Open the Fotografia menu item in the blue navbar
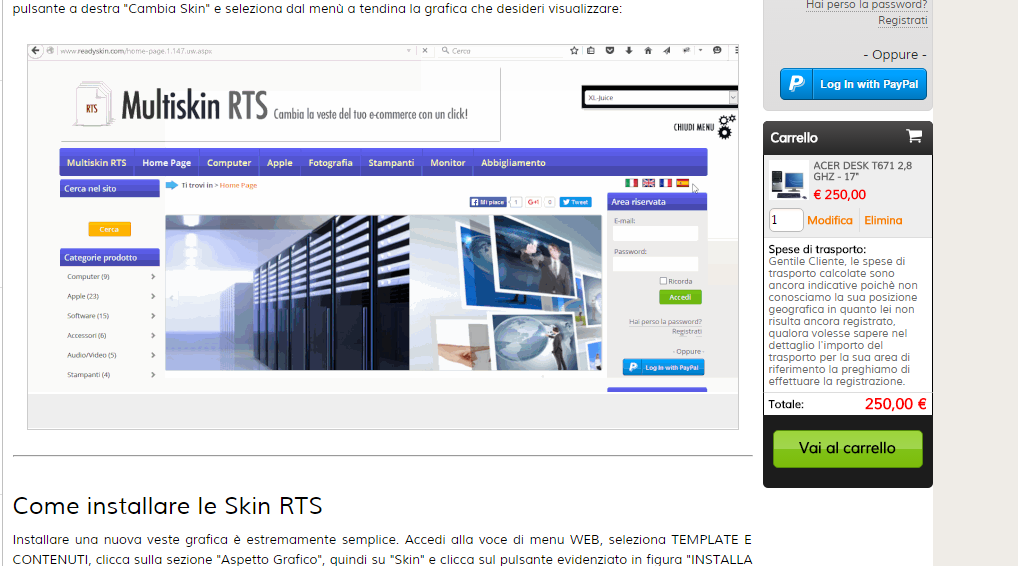1018x566 pixels. pos(330,162)
